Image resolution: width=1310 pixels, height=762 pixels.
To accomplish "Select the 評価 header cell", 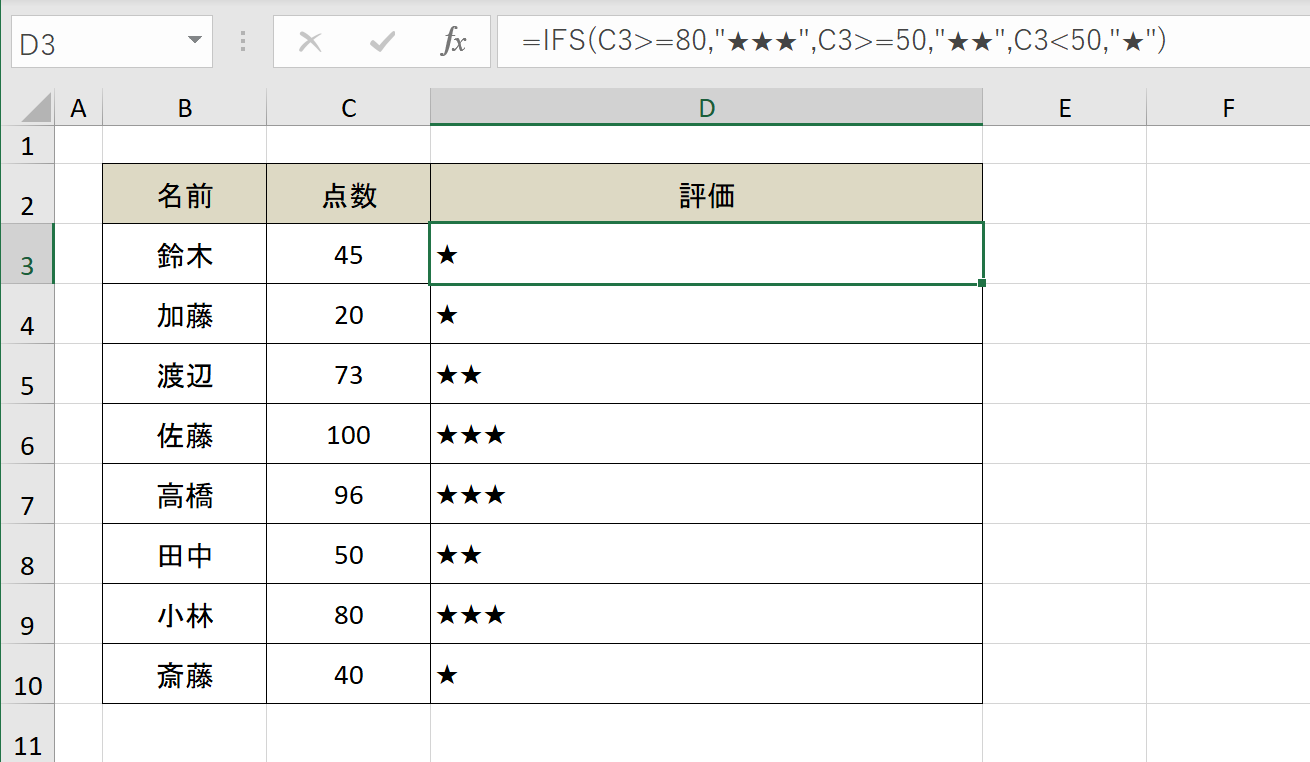I will pyautogui.click(x=707, y=194).
